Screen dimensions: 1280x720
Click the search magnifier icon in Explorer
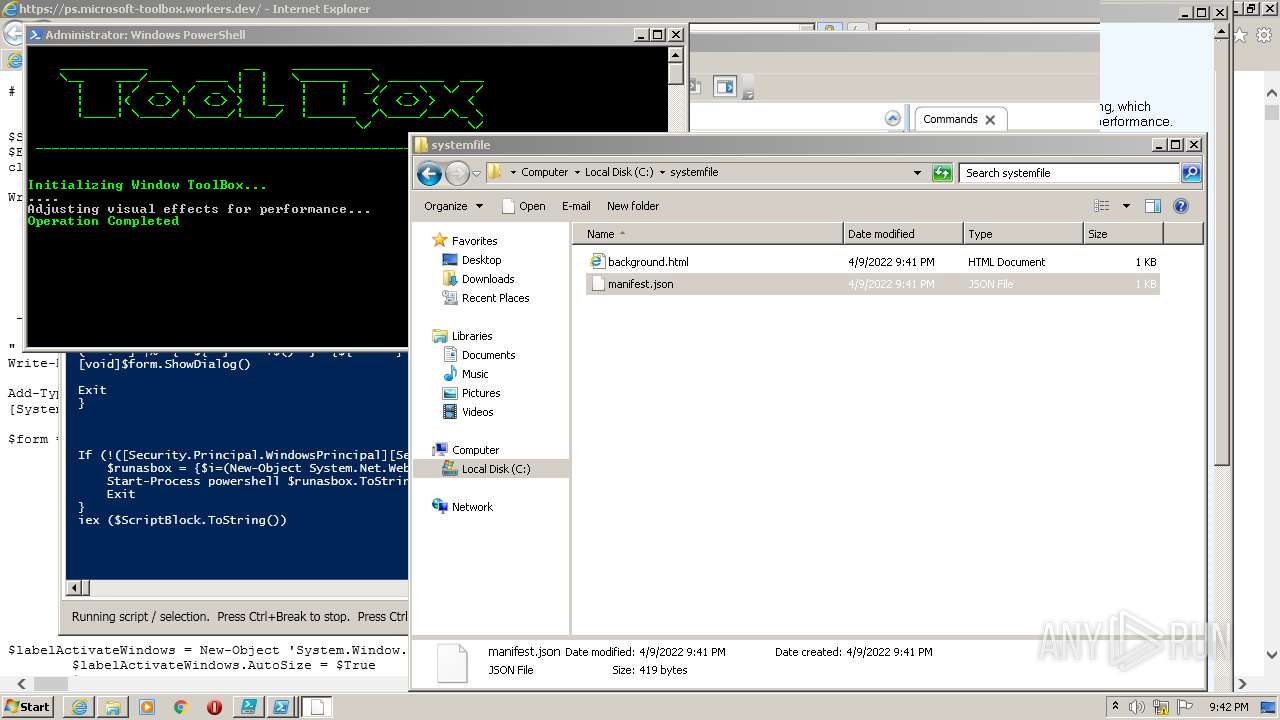(1190, 173)
